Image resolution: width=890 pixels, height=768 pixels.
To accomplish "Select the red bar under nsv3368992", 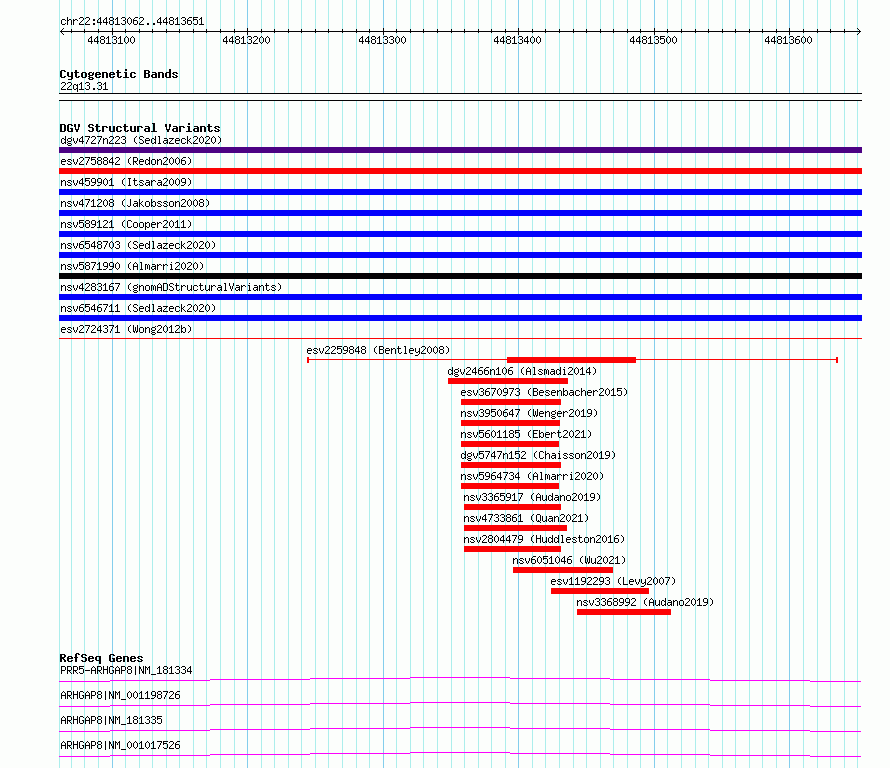I will (x=624, y=612).
